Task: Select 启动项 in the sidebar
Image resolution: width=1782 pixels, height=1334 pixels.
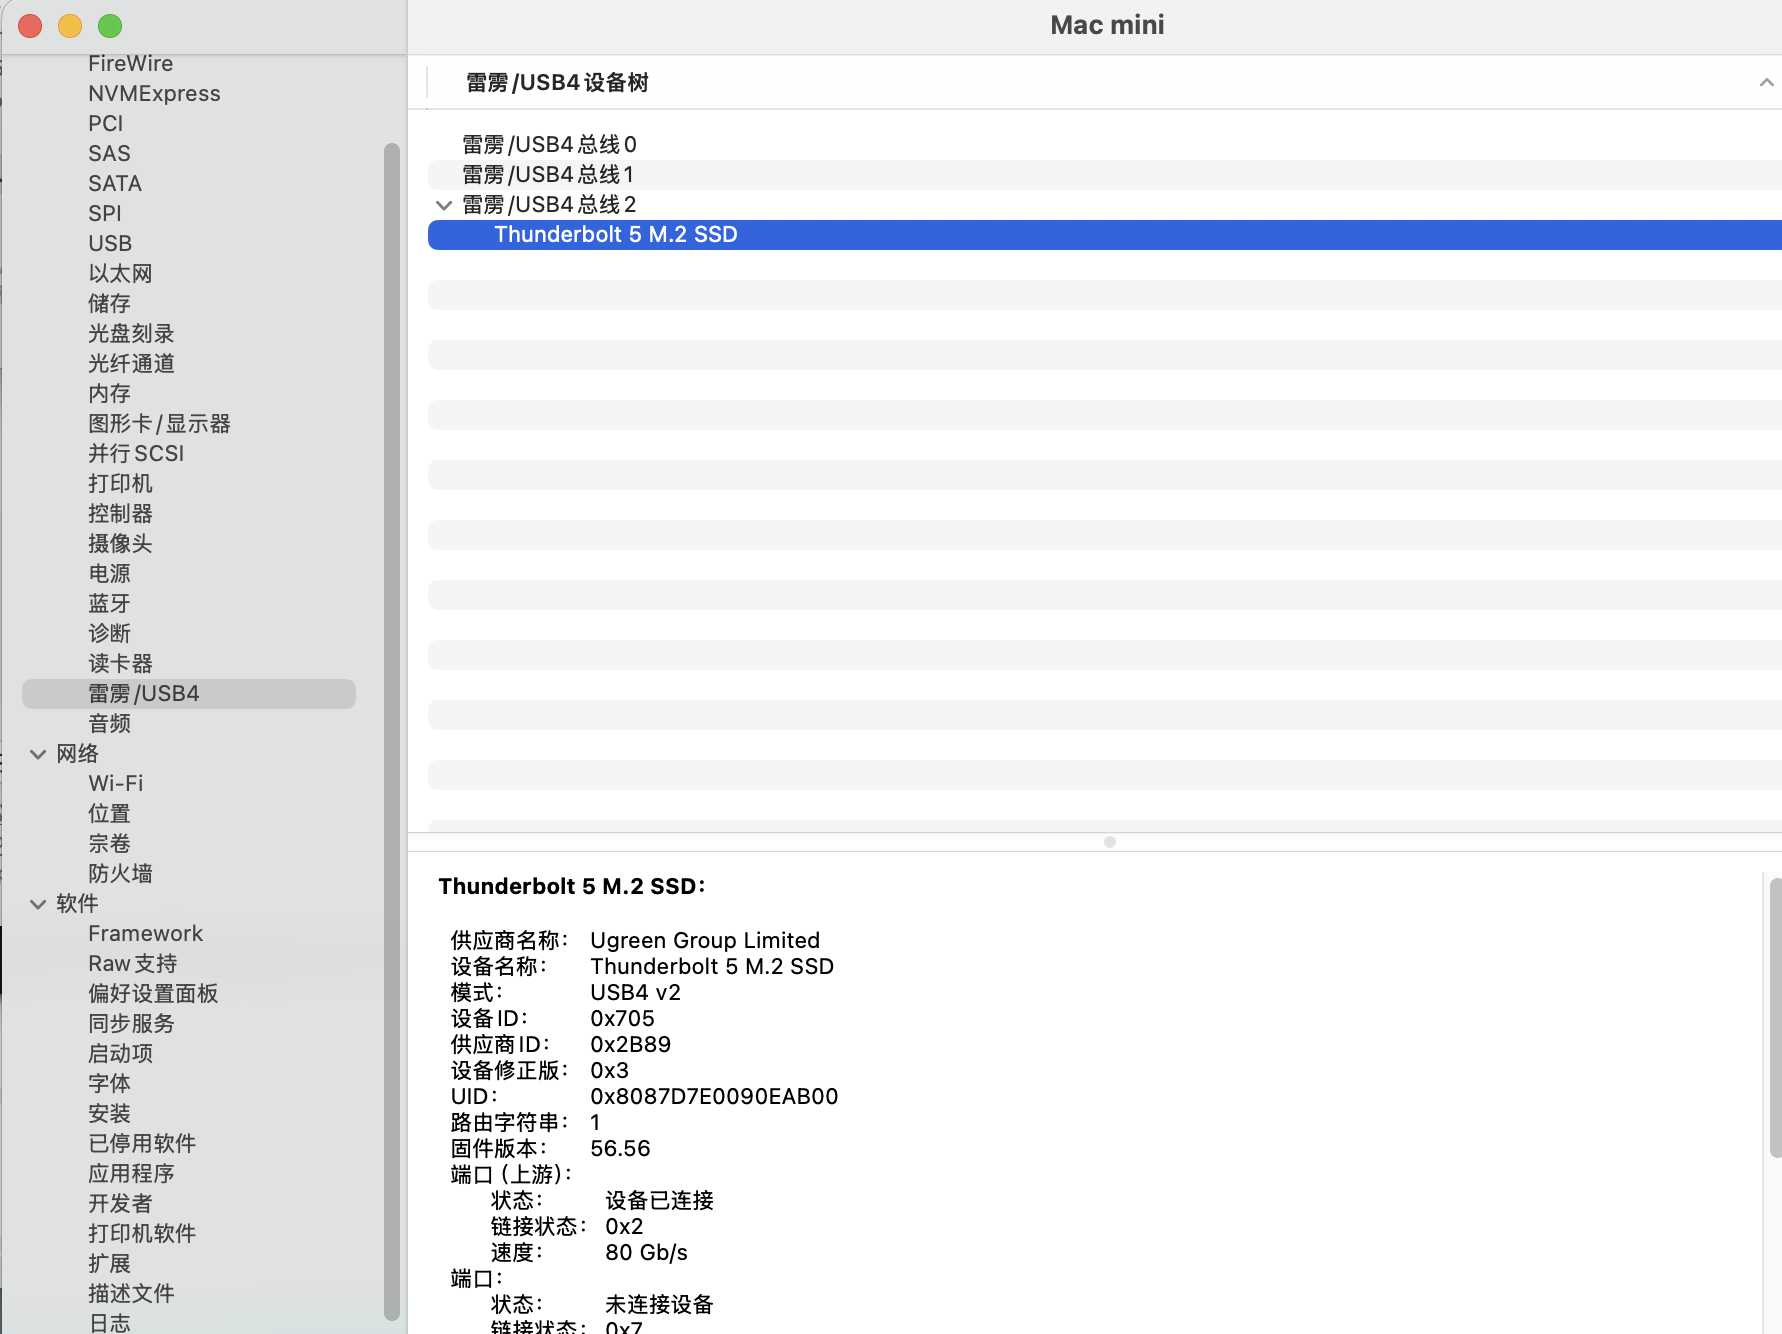Action: 120,1054
